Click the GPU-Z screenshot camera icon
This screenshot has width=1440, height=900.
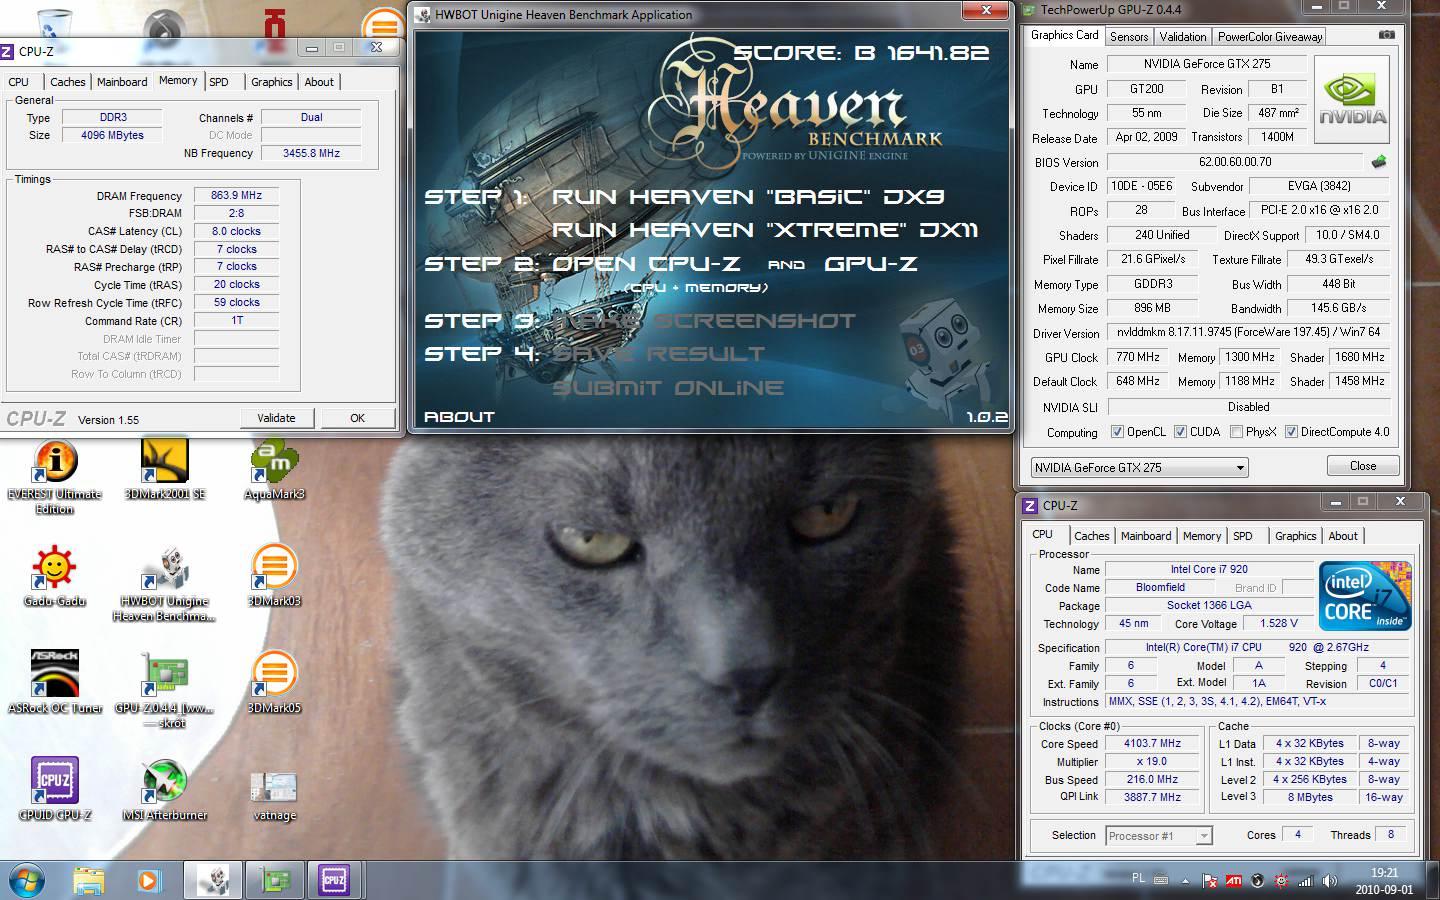coord(1387,35)
